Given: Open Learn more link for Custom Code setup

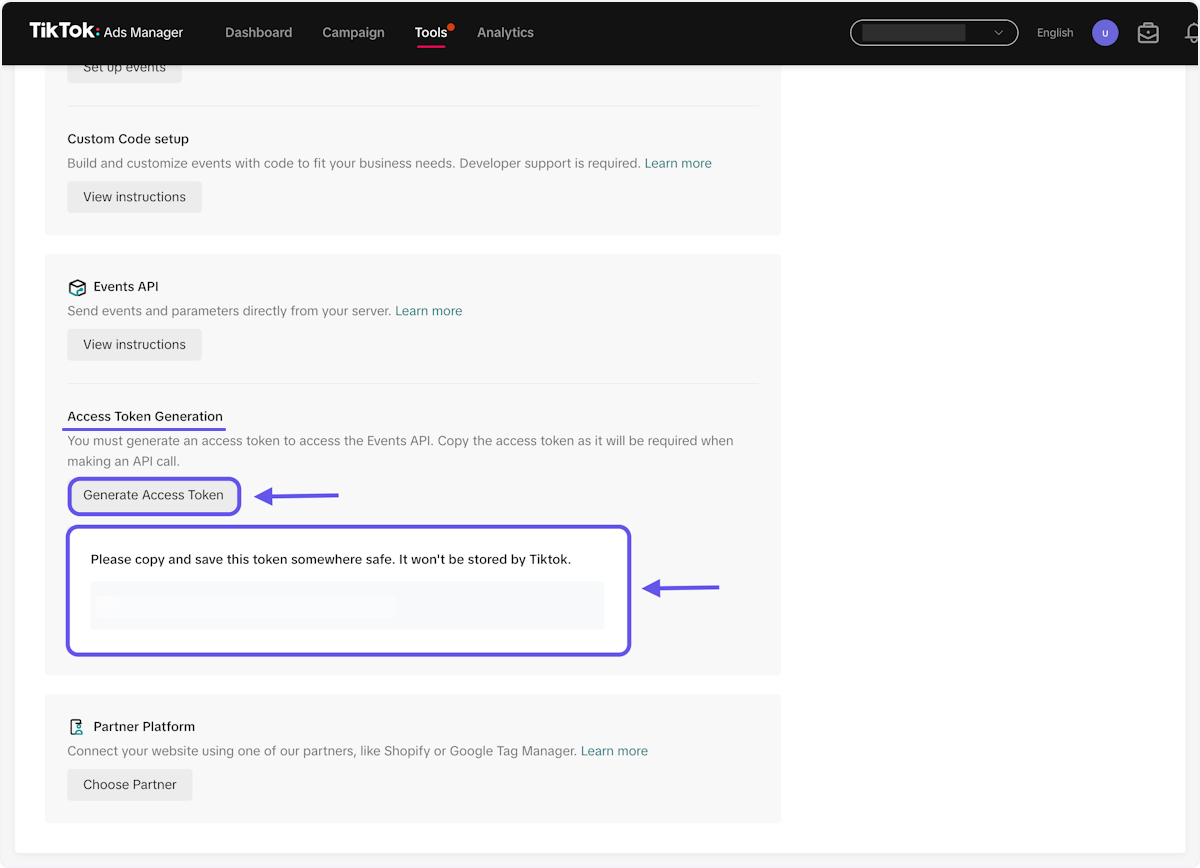Looking at the screenshot, I should 678,163.
